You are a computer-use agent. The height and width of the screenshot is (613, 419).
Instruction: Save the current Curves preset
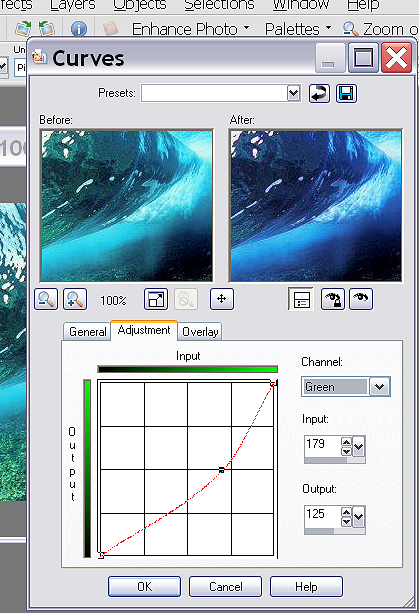click(346, 93)
